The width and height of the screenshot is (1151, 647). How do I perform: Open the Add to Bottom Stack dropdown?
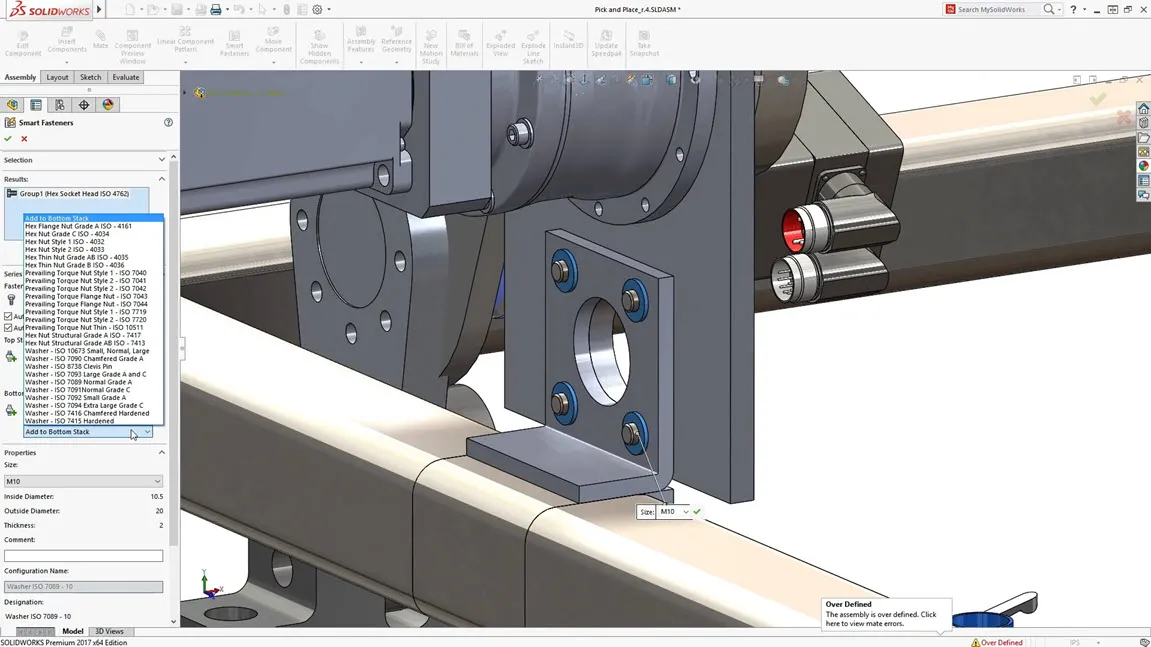tap(147, 431)
